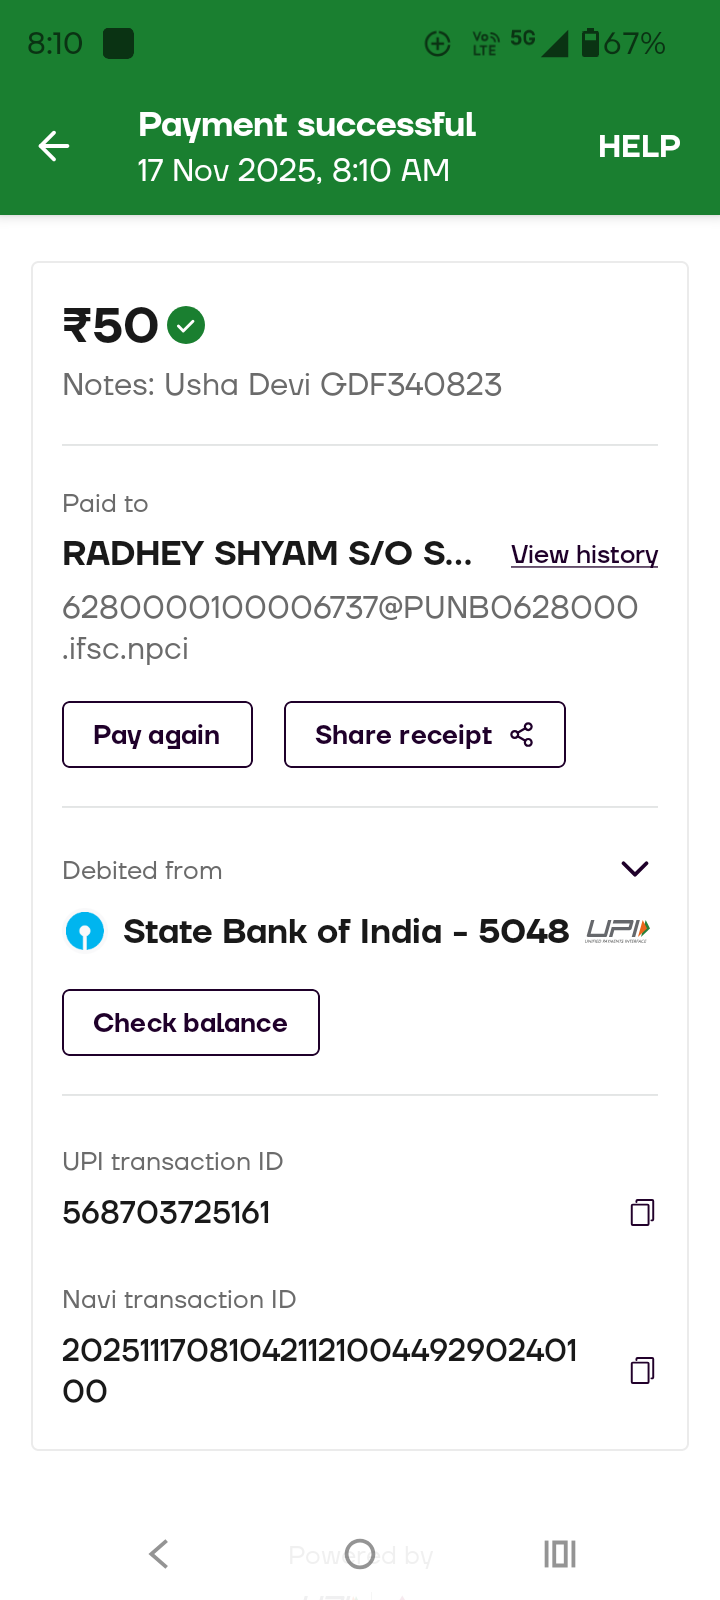720x1600 pixels.
Task: Copy the UPI transaction ID
Action: tap(642, 1213)
